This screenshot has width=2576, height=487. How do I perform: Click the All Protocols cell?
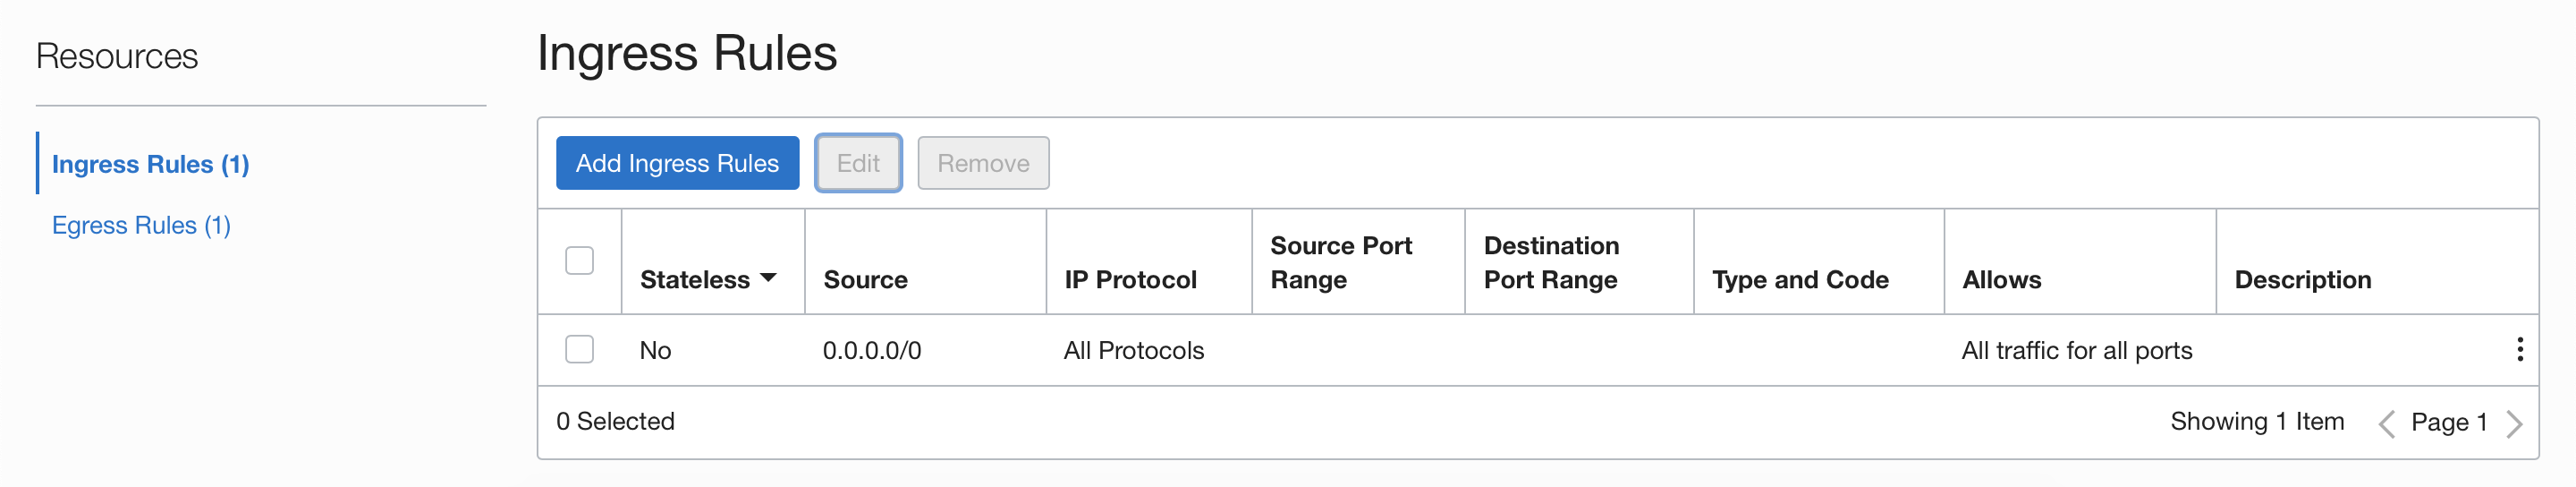tap(1133, 350)
